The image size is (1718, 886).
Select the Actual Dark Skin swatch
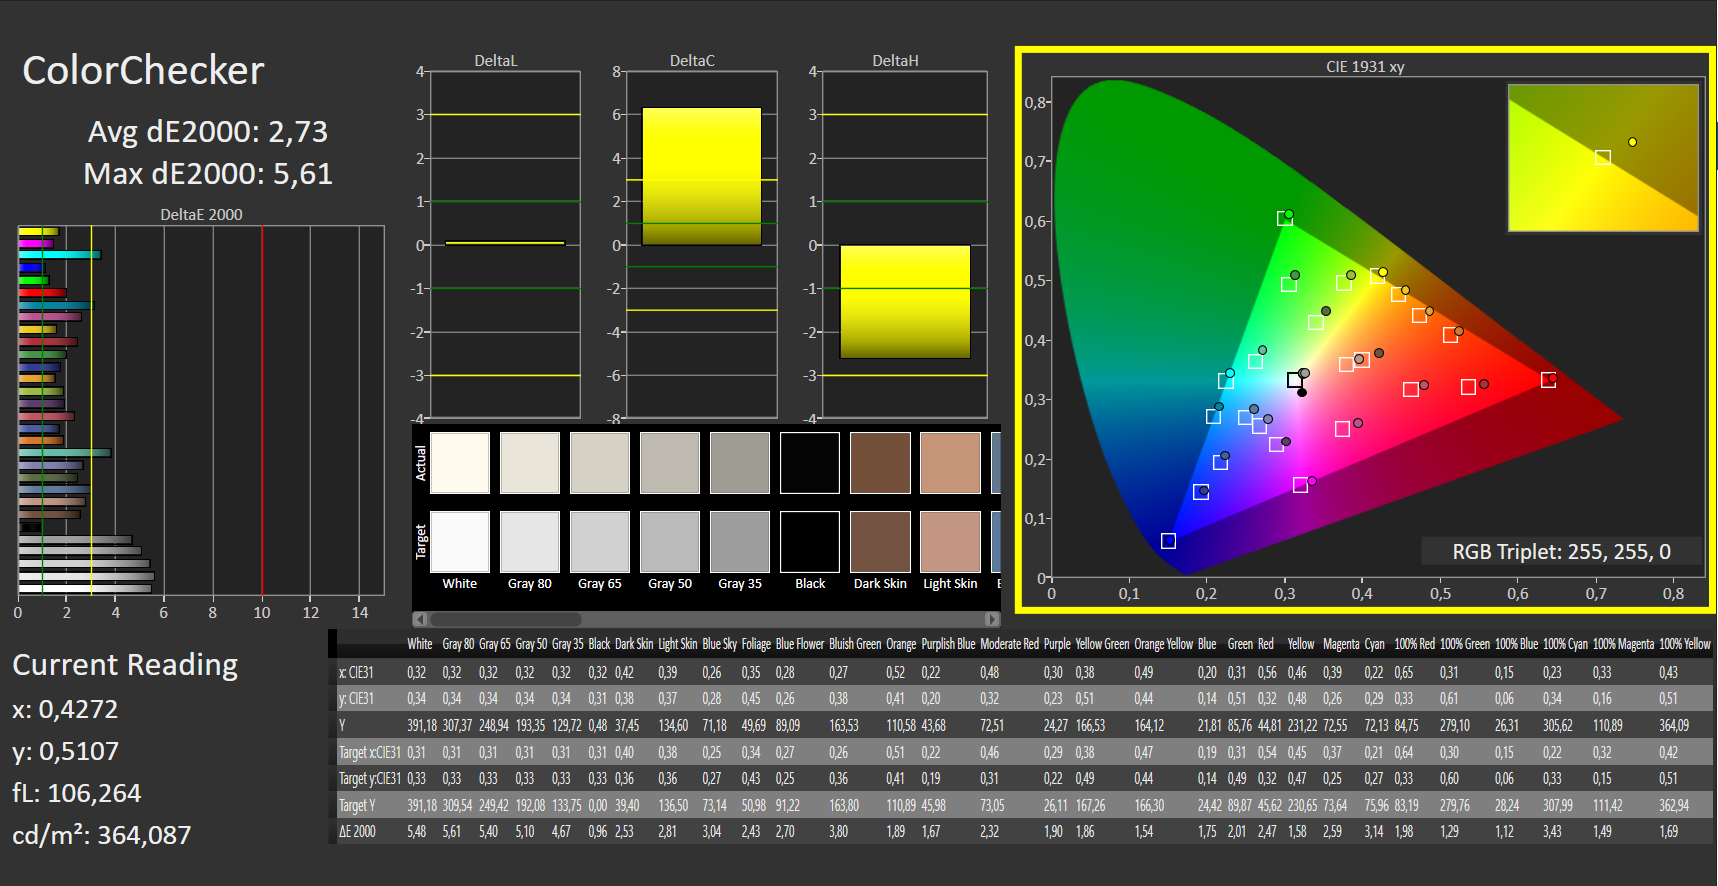click(880, 463)
